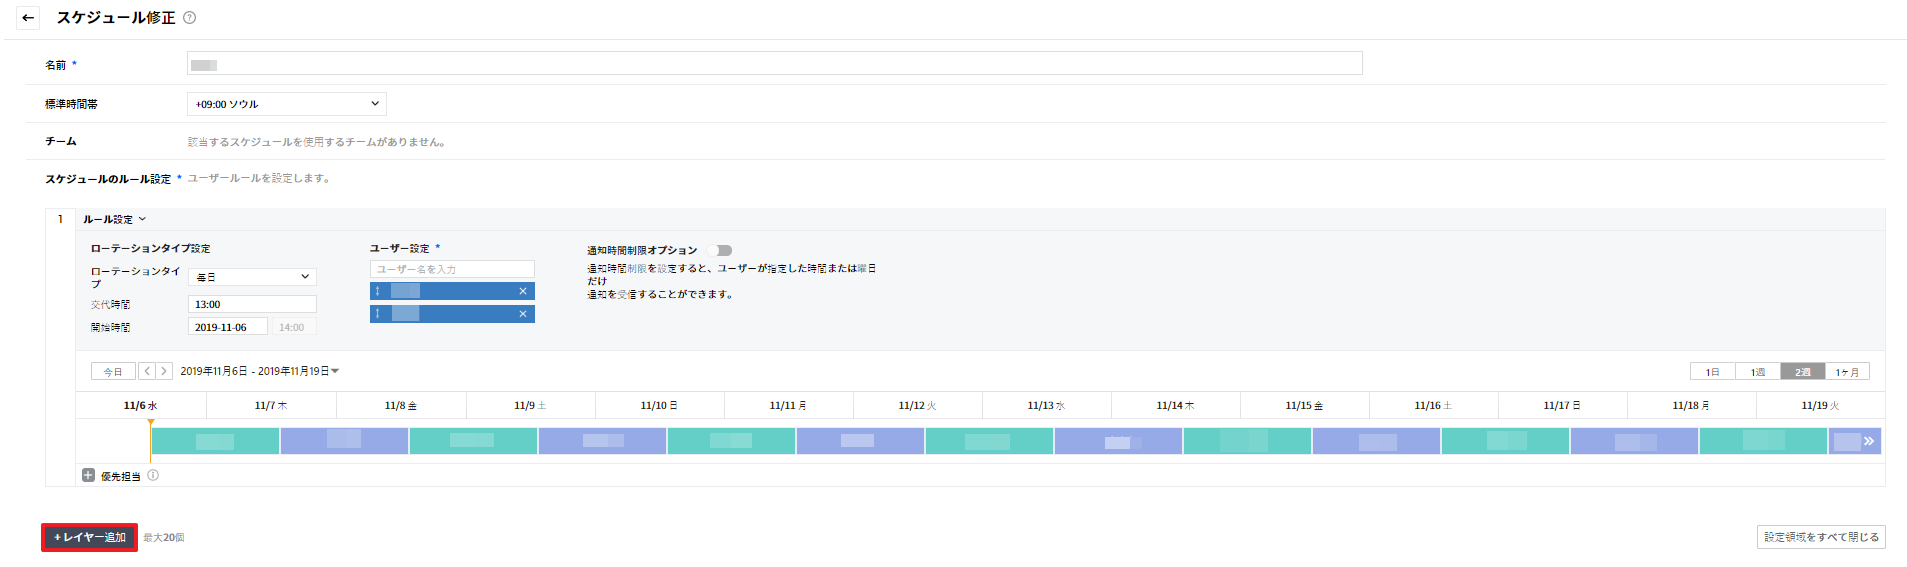
Task: Open the 標準時間帯 timezone dropdown
Action: pos(286,104)
